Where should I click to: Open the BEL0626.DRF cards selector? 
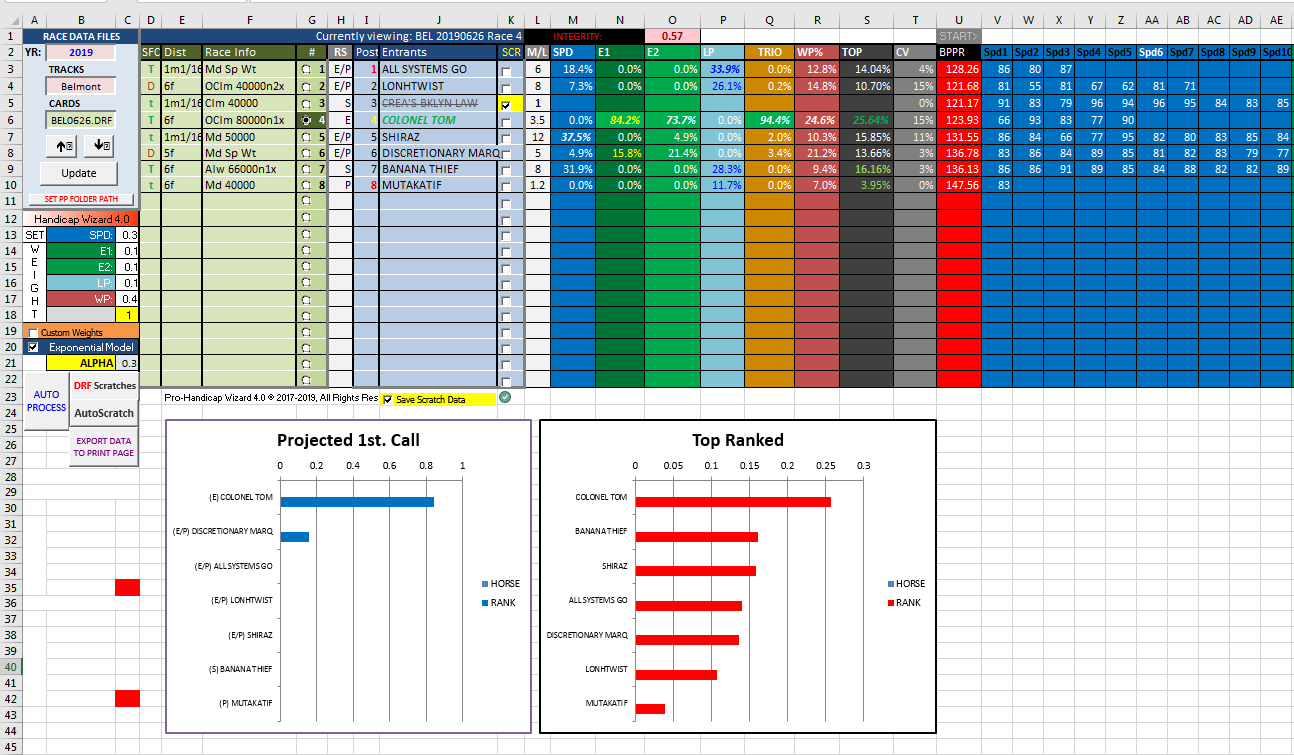click(x=80, y=120)
